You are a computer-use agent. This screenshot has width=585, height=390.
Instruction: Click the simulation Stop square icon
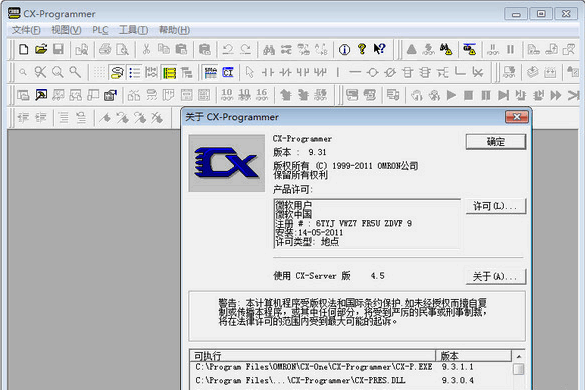tap(468, 96)
